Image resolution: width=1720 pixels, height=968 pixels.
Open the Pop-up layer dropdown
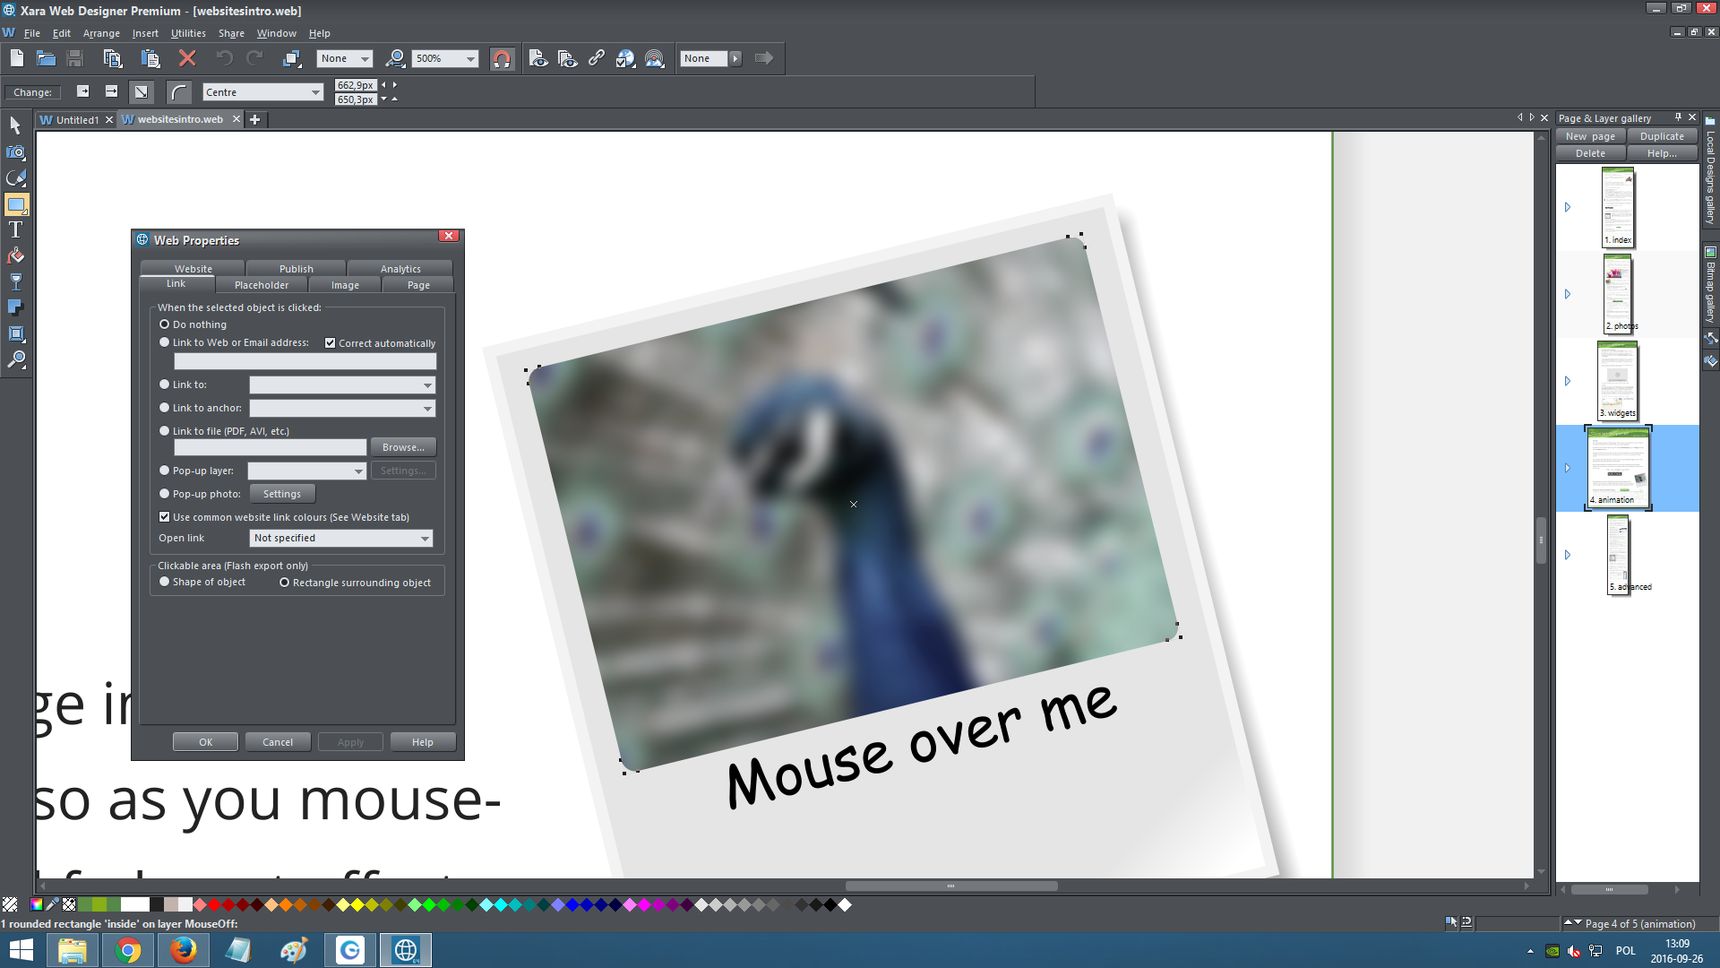[x=306, y=471]
